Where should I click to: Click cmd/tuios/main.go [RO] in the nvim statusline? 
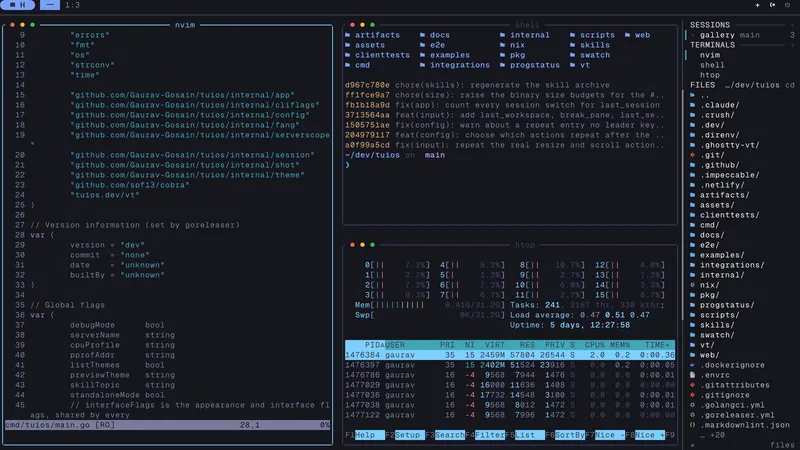60,425
